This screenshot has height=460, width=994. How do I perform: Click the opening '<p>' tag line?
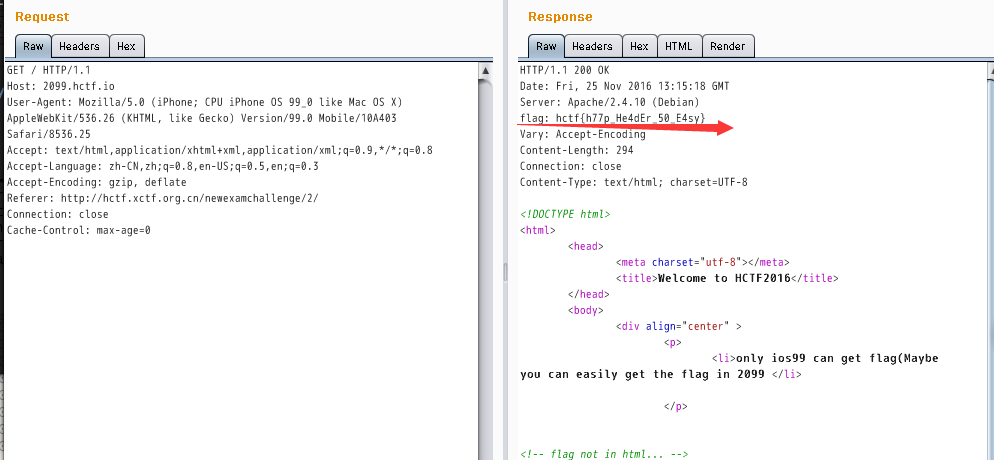click(x=673, y=343)
